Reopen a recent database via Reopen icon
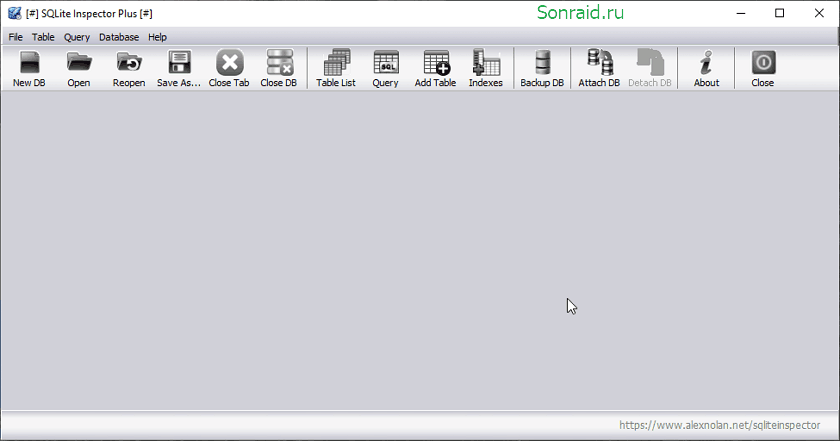This screenshot has height=441, width=840. [x=129, y=68]
